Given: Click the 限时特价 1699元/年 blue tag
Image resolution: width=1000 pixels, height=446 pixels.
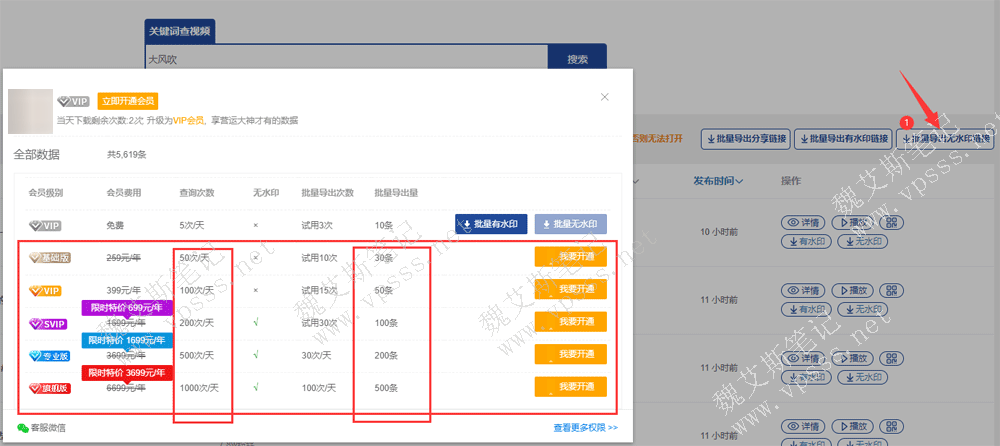Looking at the screenshot, I should pyautogui.click(x=127, y=339).
